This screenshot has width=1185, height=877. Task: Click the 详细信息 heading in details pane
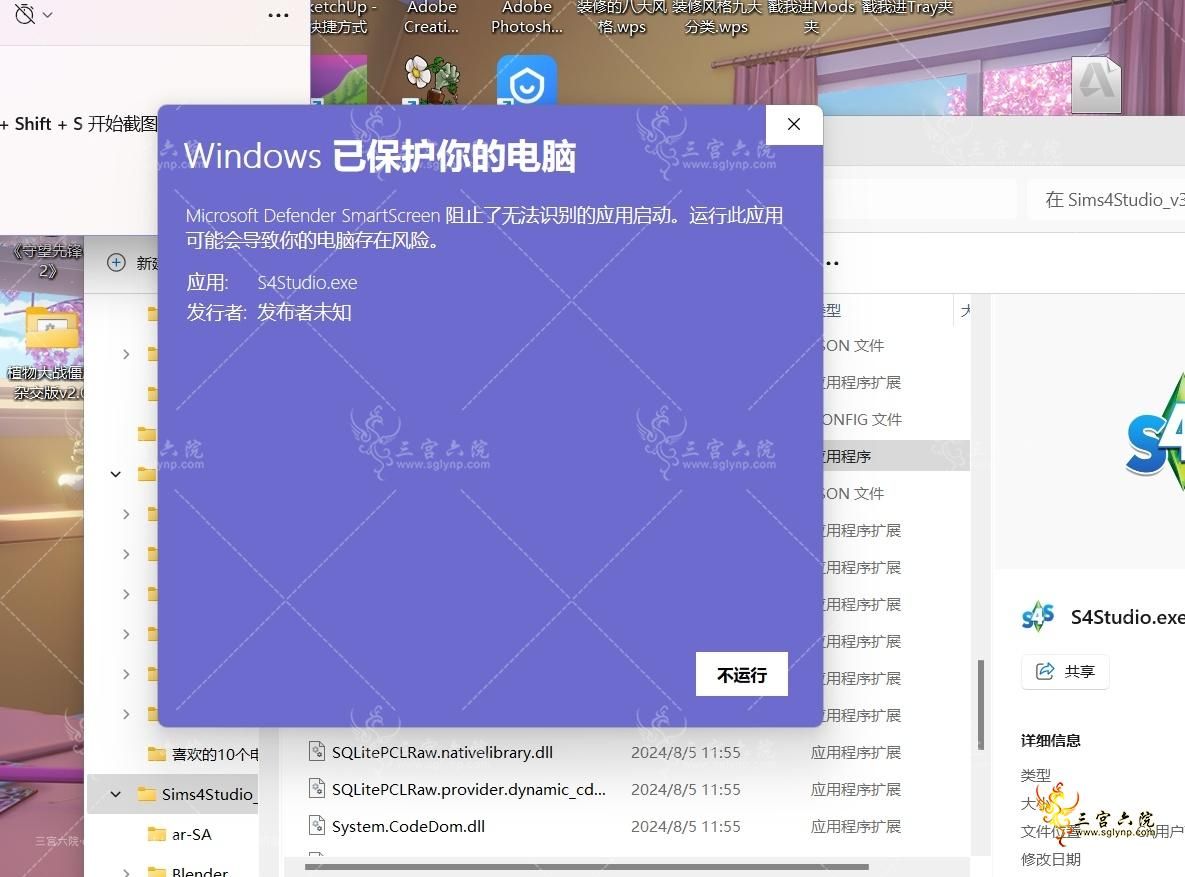click(1050, 740)
